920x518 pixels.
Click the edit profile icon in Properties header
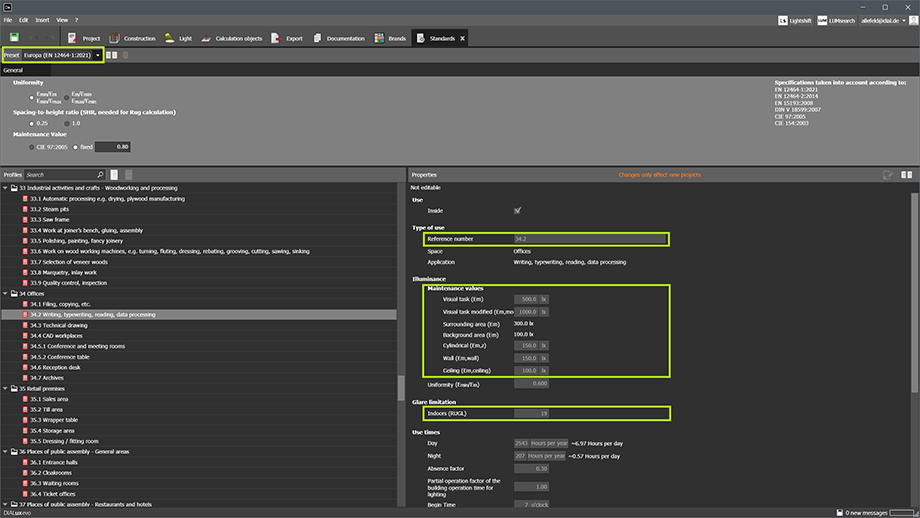[887, 175]
